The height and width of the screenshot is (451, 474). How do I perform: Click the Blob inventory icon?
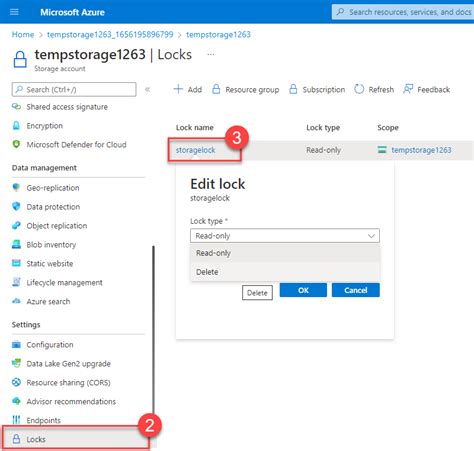point(16,244)
